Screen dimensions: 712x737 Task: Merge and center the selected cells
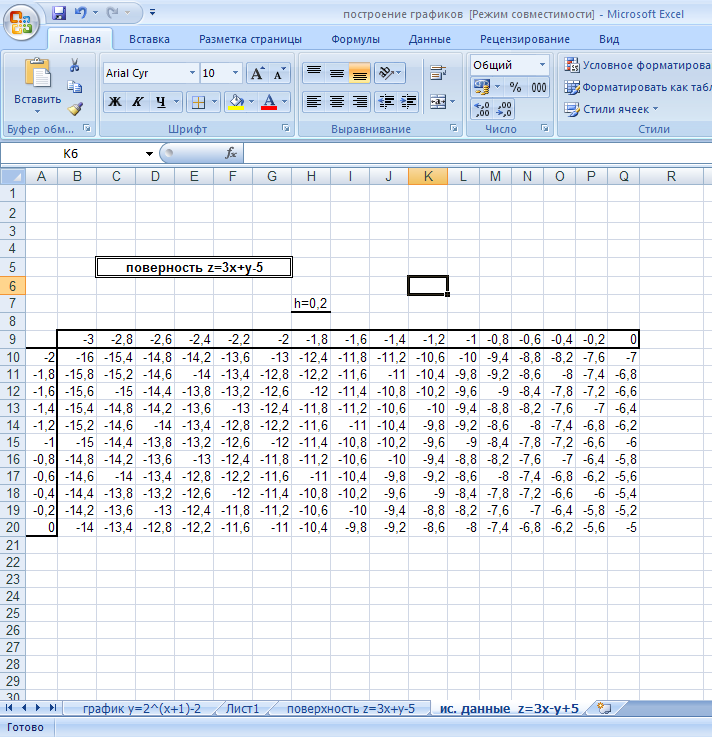click(438, 102)
